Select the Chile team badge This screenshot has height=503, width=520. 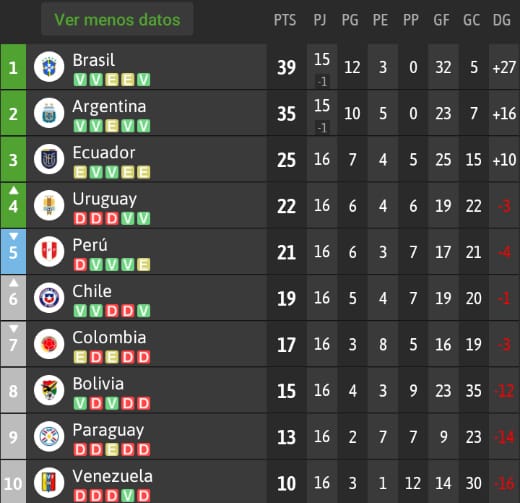coord(49,298)
